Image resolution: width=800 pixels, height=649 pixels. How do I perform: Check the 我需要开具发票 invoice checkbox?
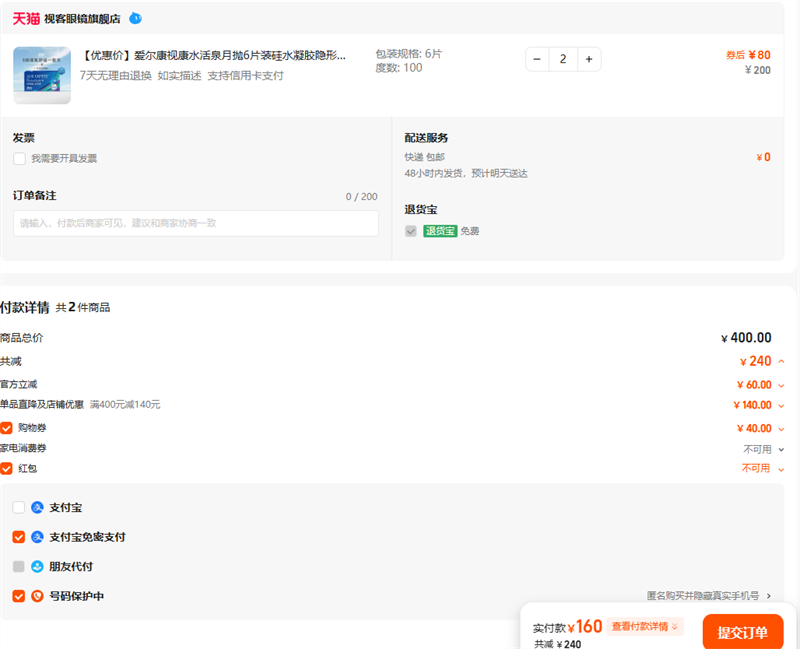coord(19,158)
